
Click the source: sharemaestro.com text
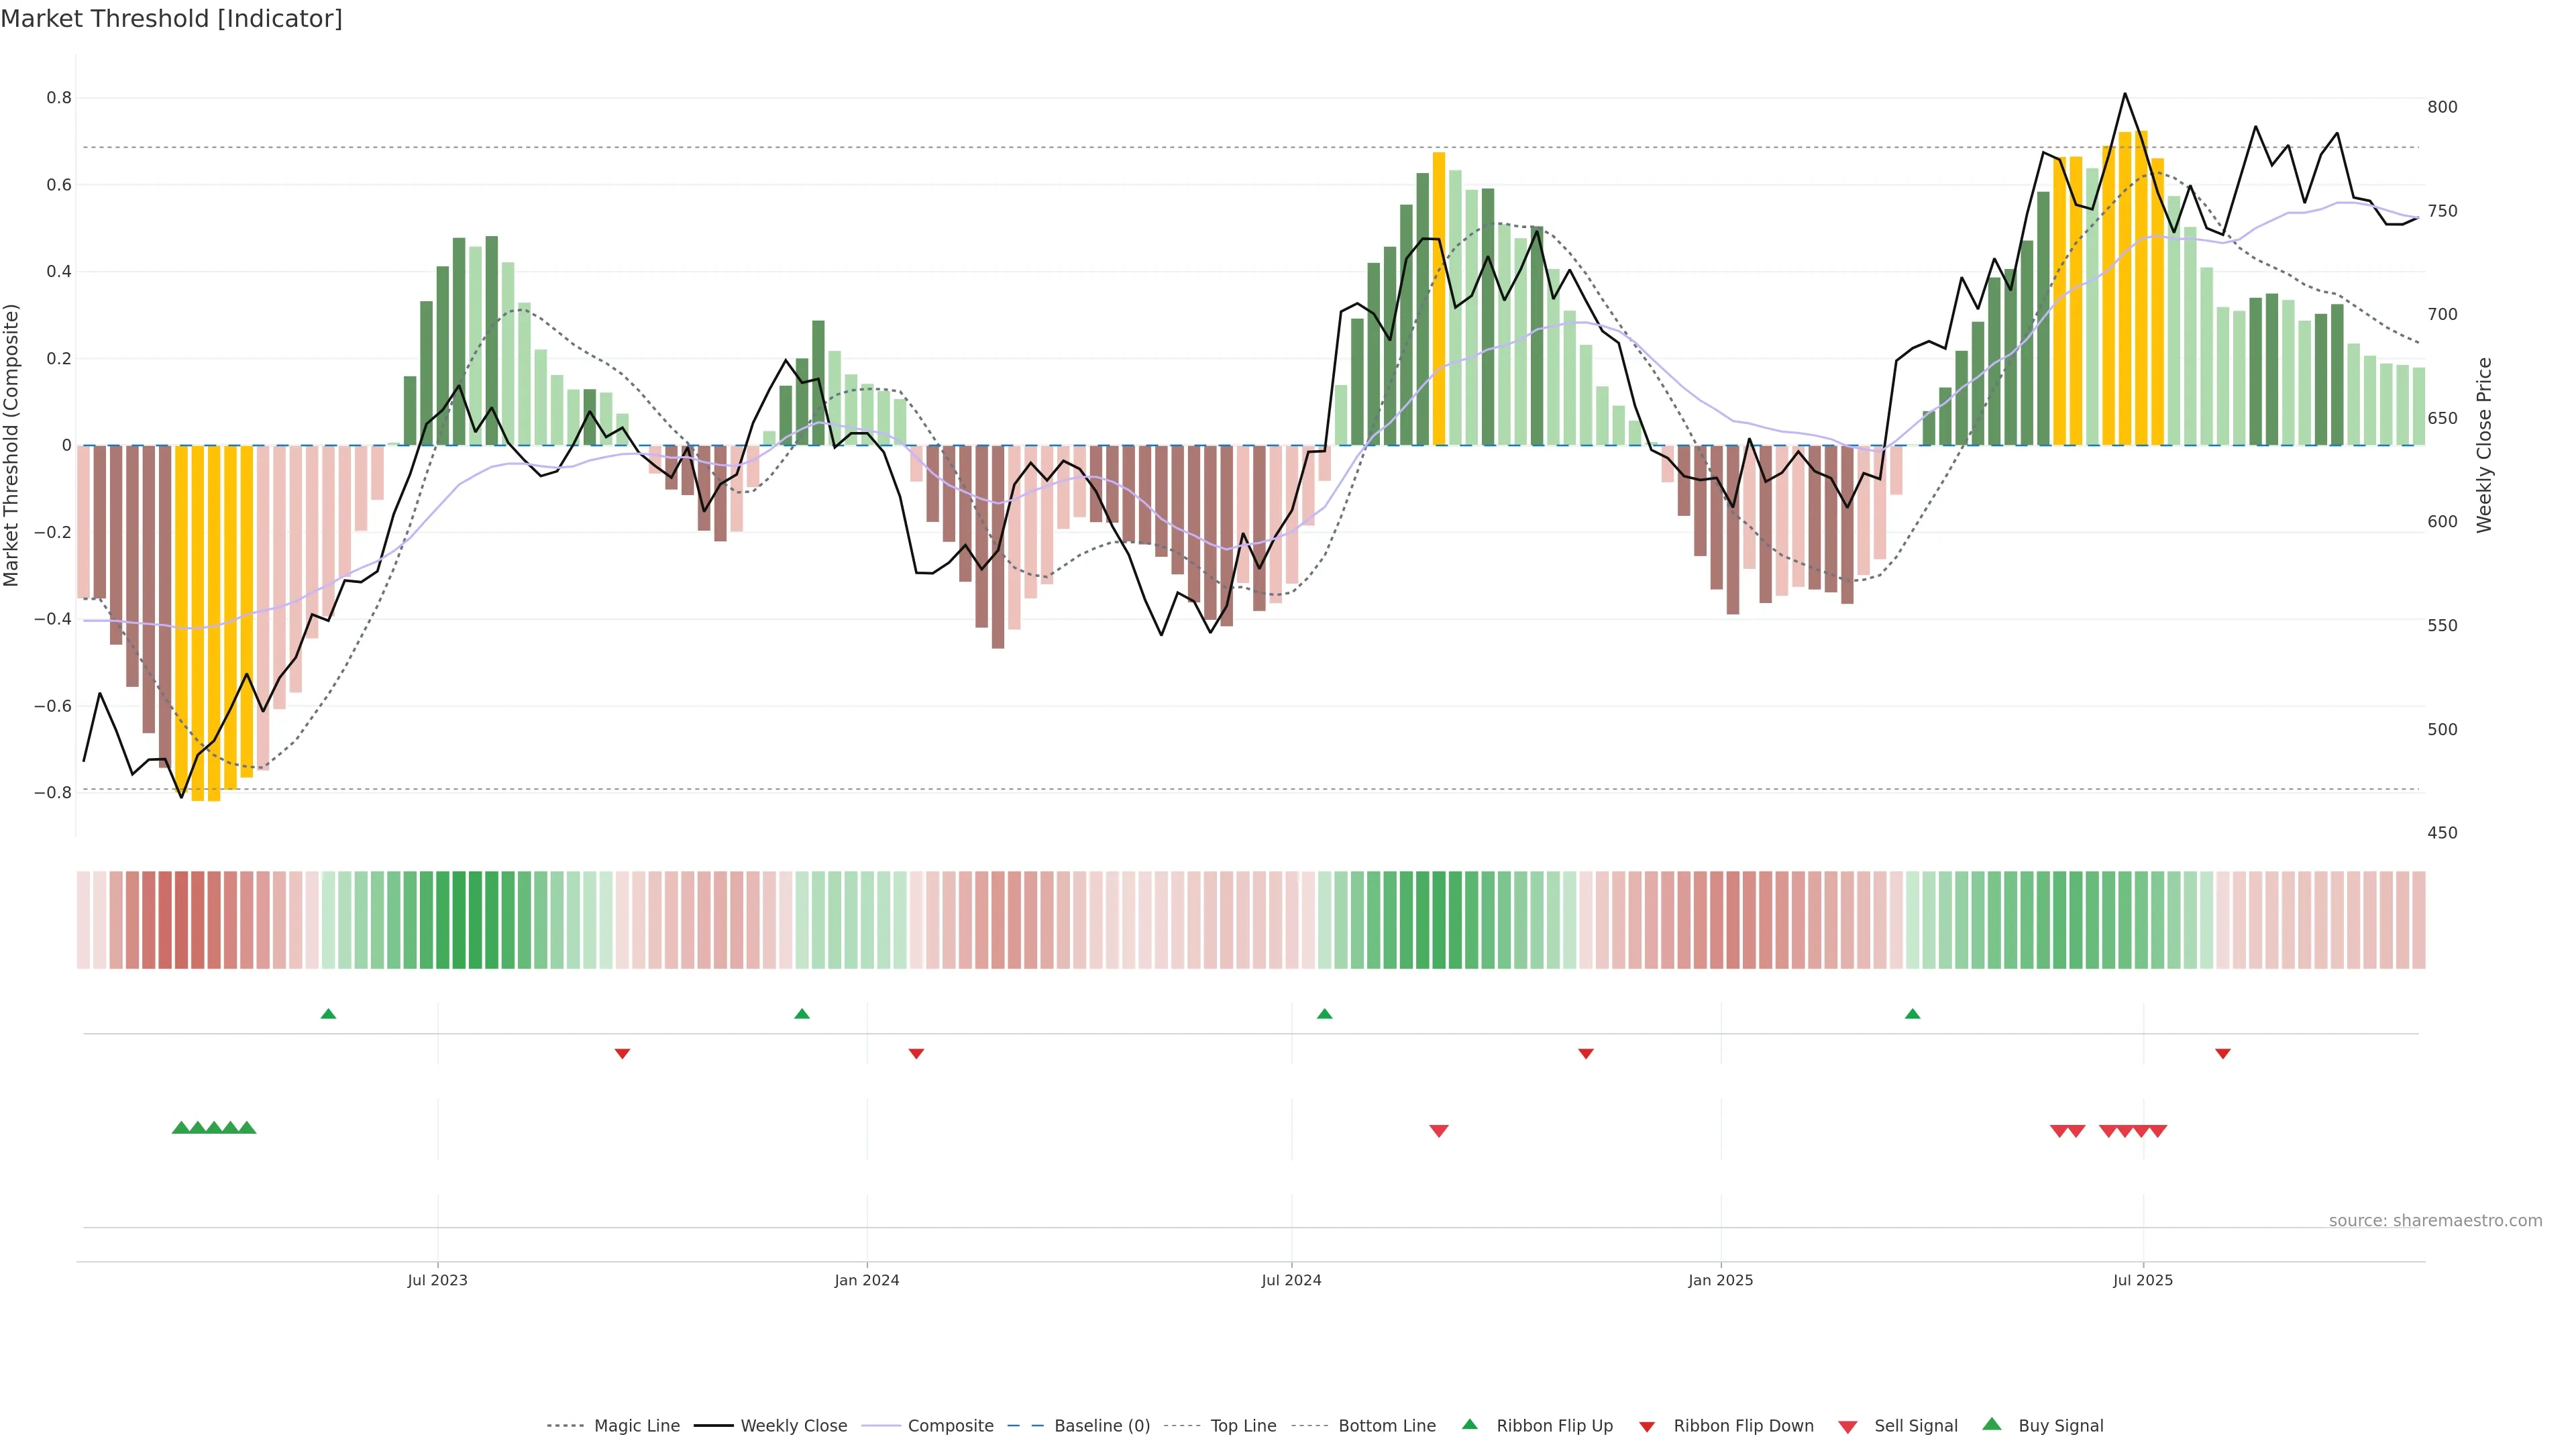[2435, 1221]
